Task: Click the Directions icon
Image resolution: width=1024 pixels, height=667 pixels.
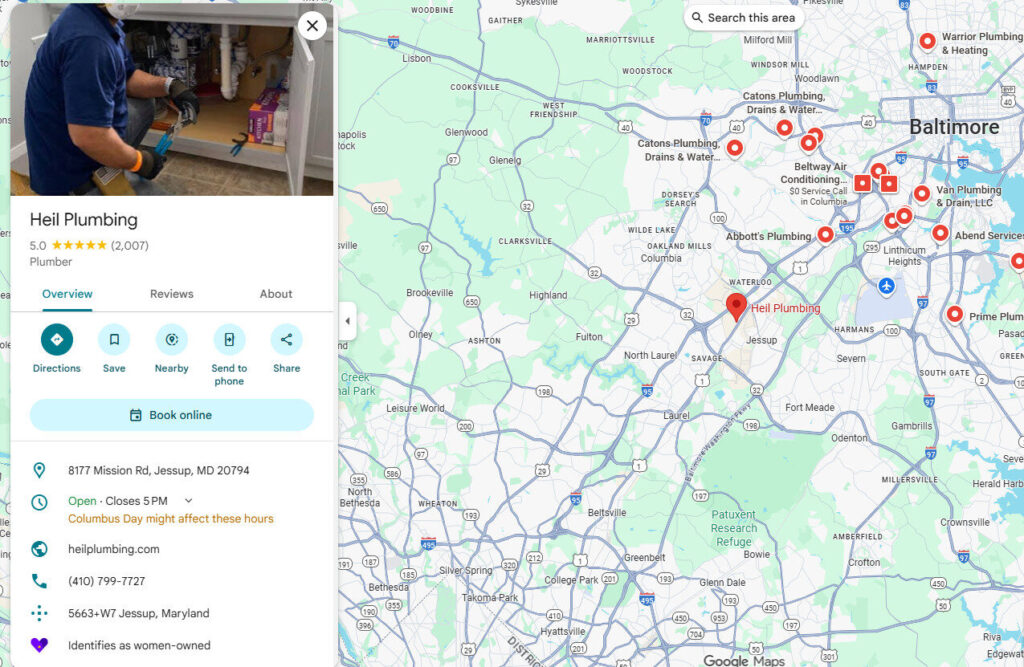Action: click(x=57, y=340)
